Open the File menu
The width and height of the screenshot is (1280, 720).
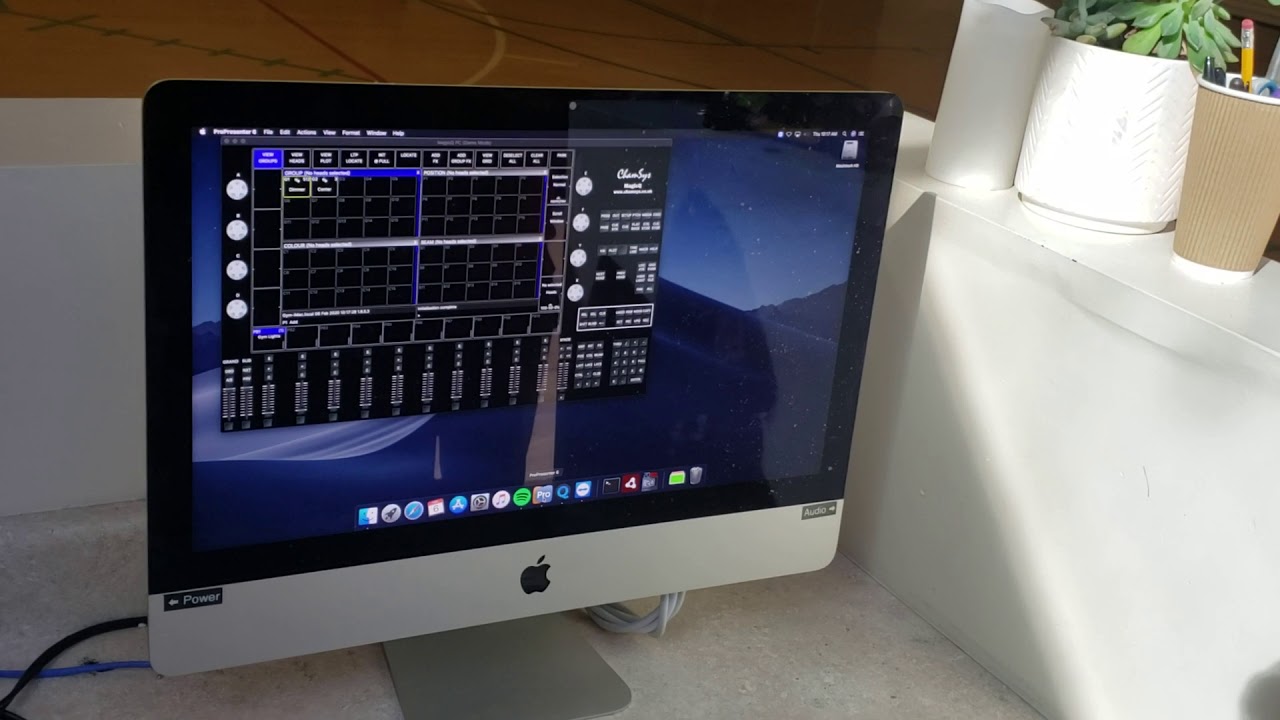coord(268,131)
